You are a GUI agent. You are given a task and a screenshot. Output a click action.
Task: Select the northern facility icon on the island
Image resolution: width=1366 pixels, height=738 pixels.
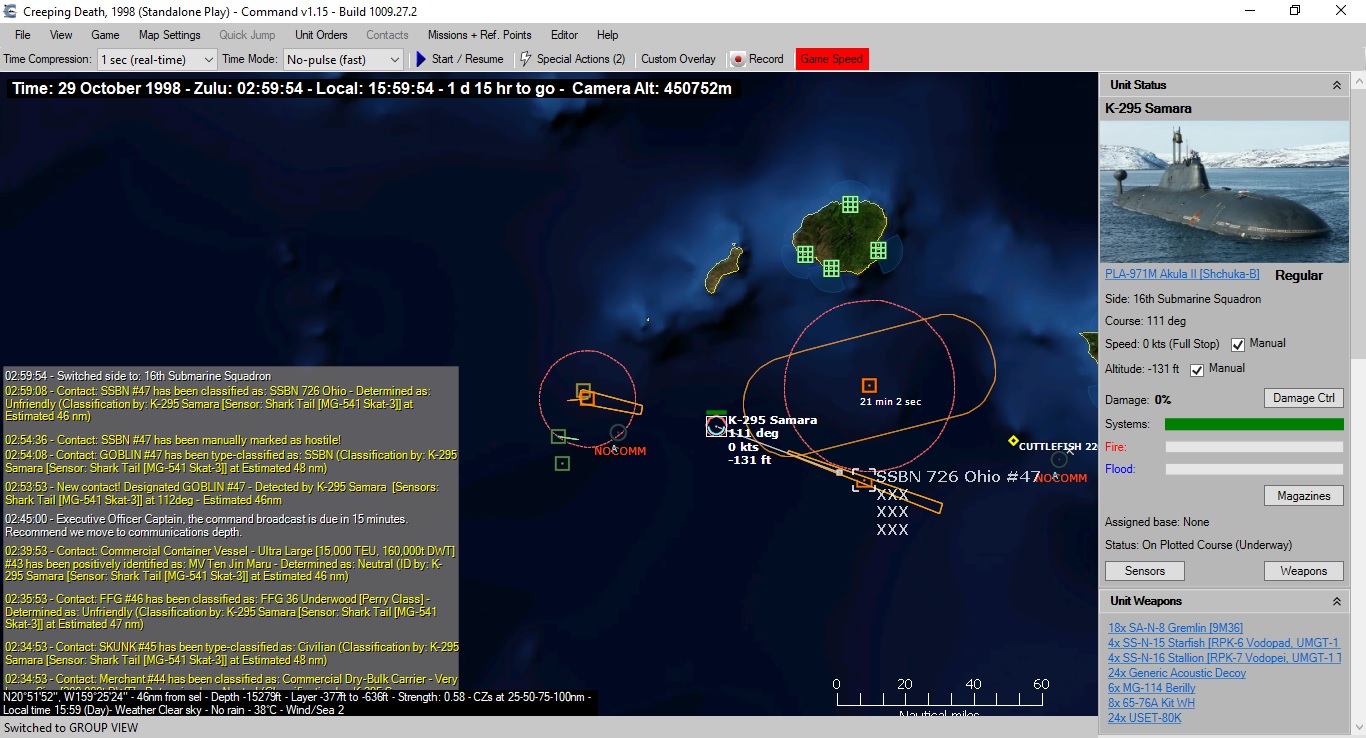point(850,204)
